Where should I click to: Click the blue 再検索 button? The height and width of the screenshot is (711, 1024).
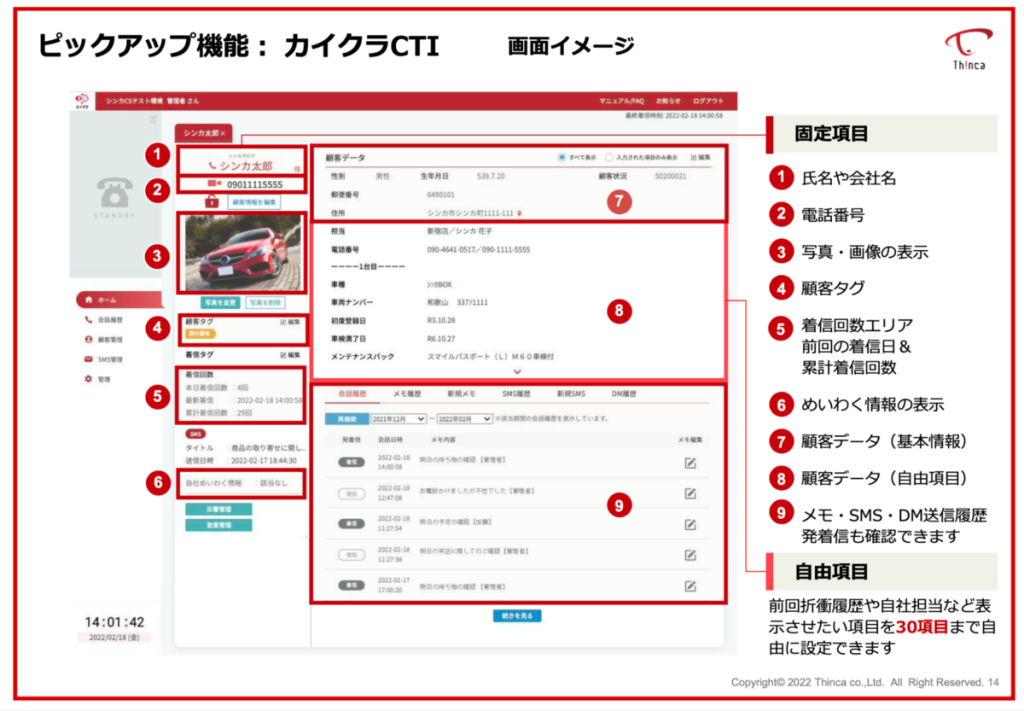point(346,419)
